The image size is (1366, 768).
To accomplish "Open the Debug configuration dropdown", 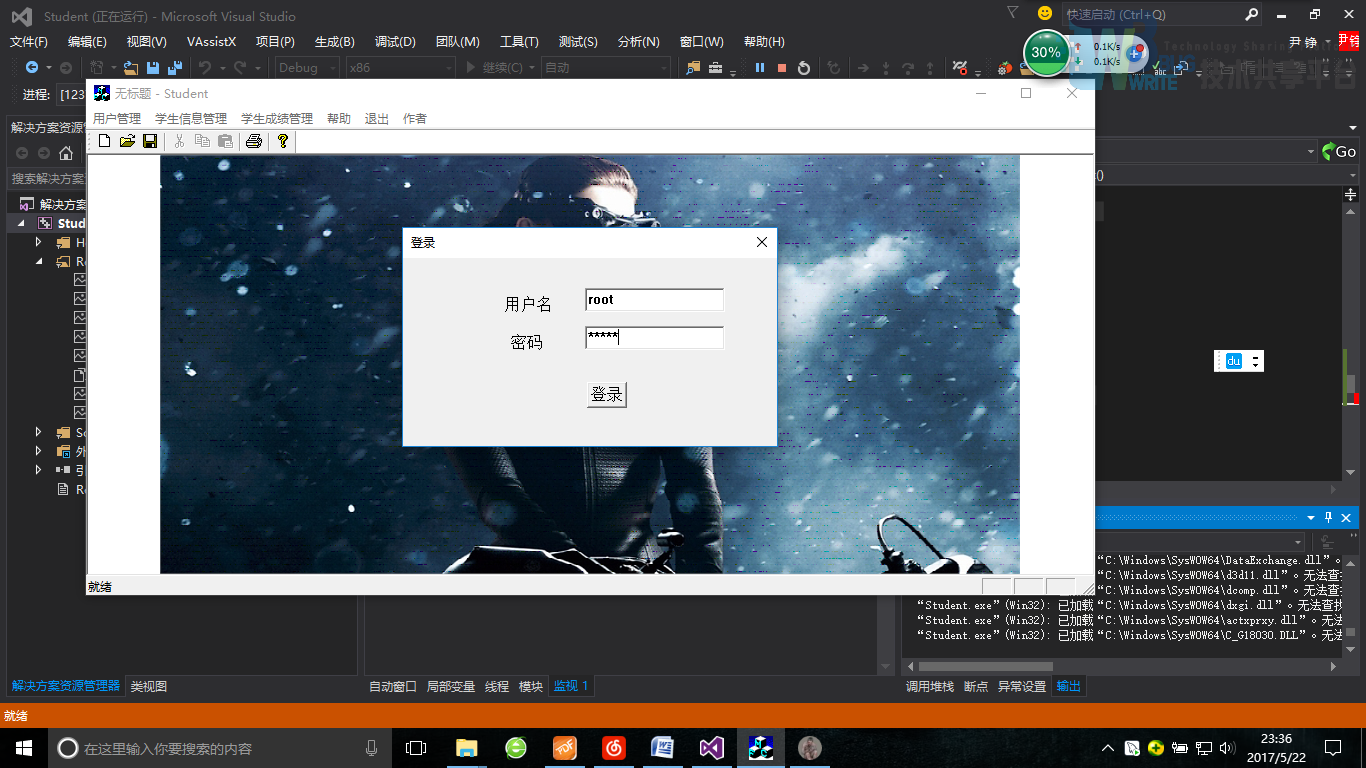I will point(308,68).
